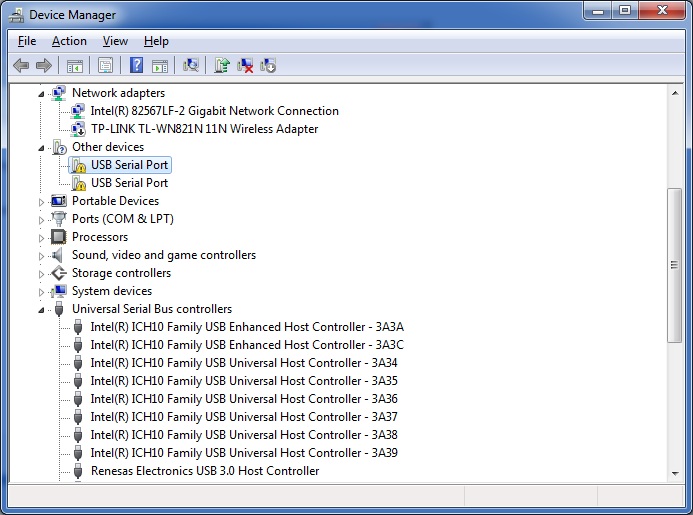Select USB Enhanced Host Controller - 3A3A
This screenshot has width=693, height=515.
point(247,327)
